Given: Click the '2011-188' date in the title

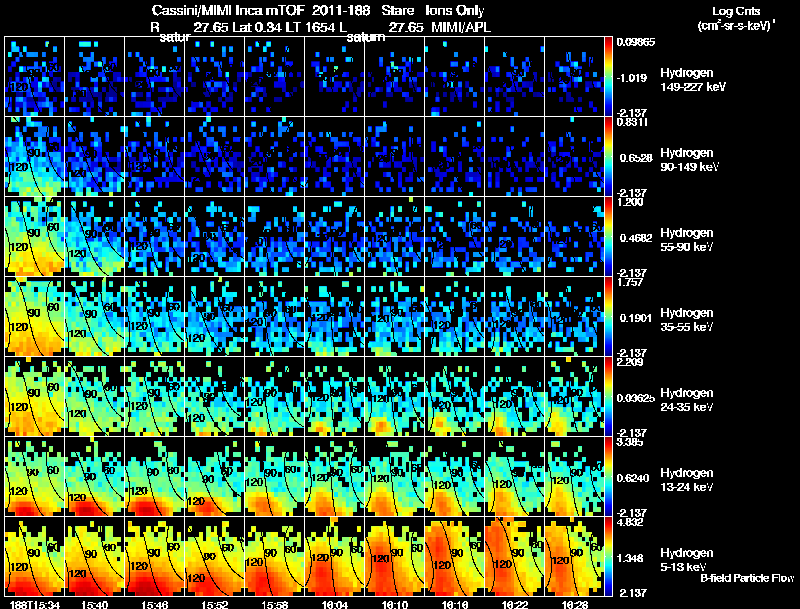Looking at the screenshot, I should tap(341, 10).
